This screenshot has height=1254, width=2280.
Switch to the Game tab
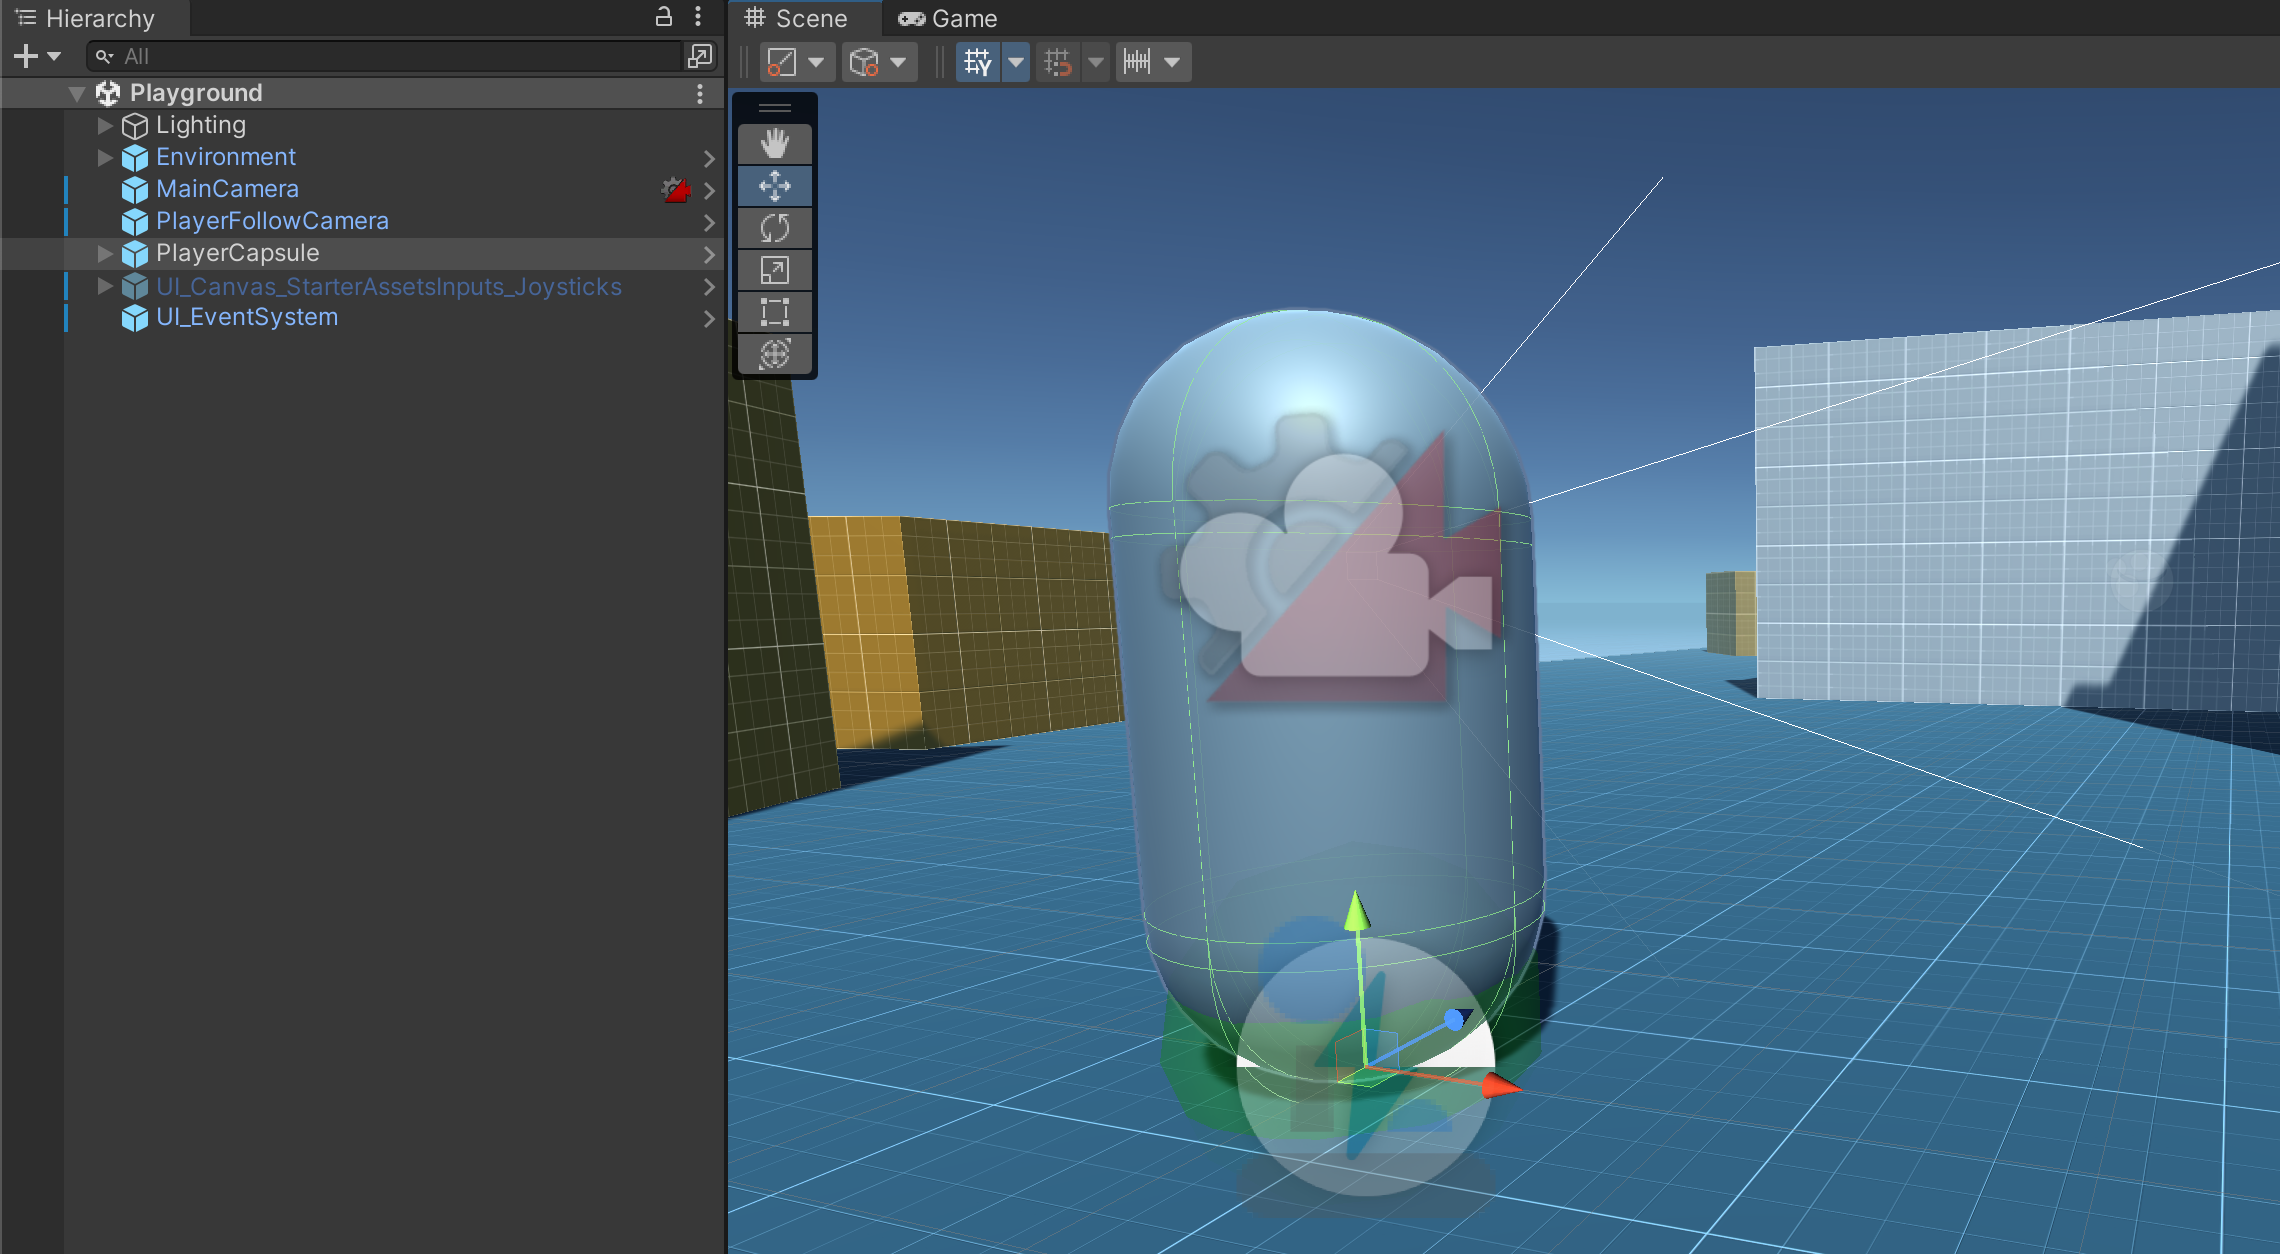(x=947, y=18)
